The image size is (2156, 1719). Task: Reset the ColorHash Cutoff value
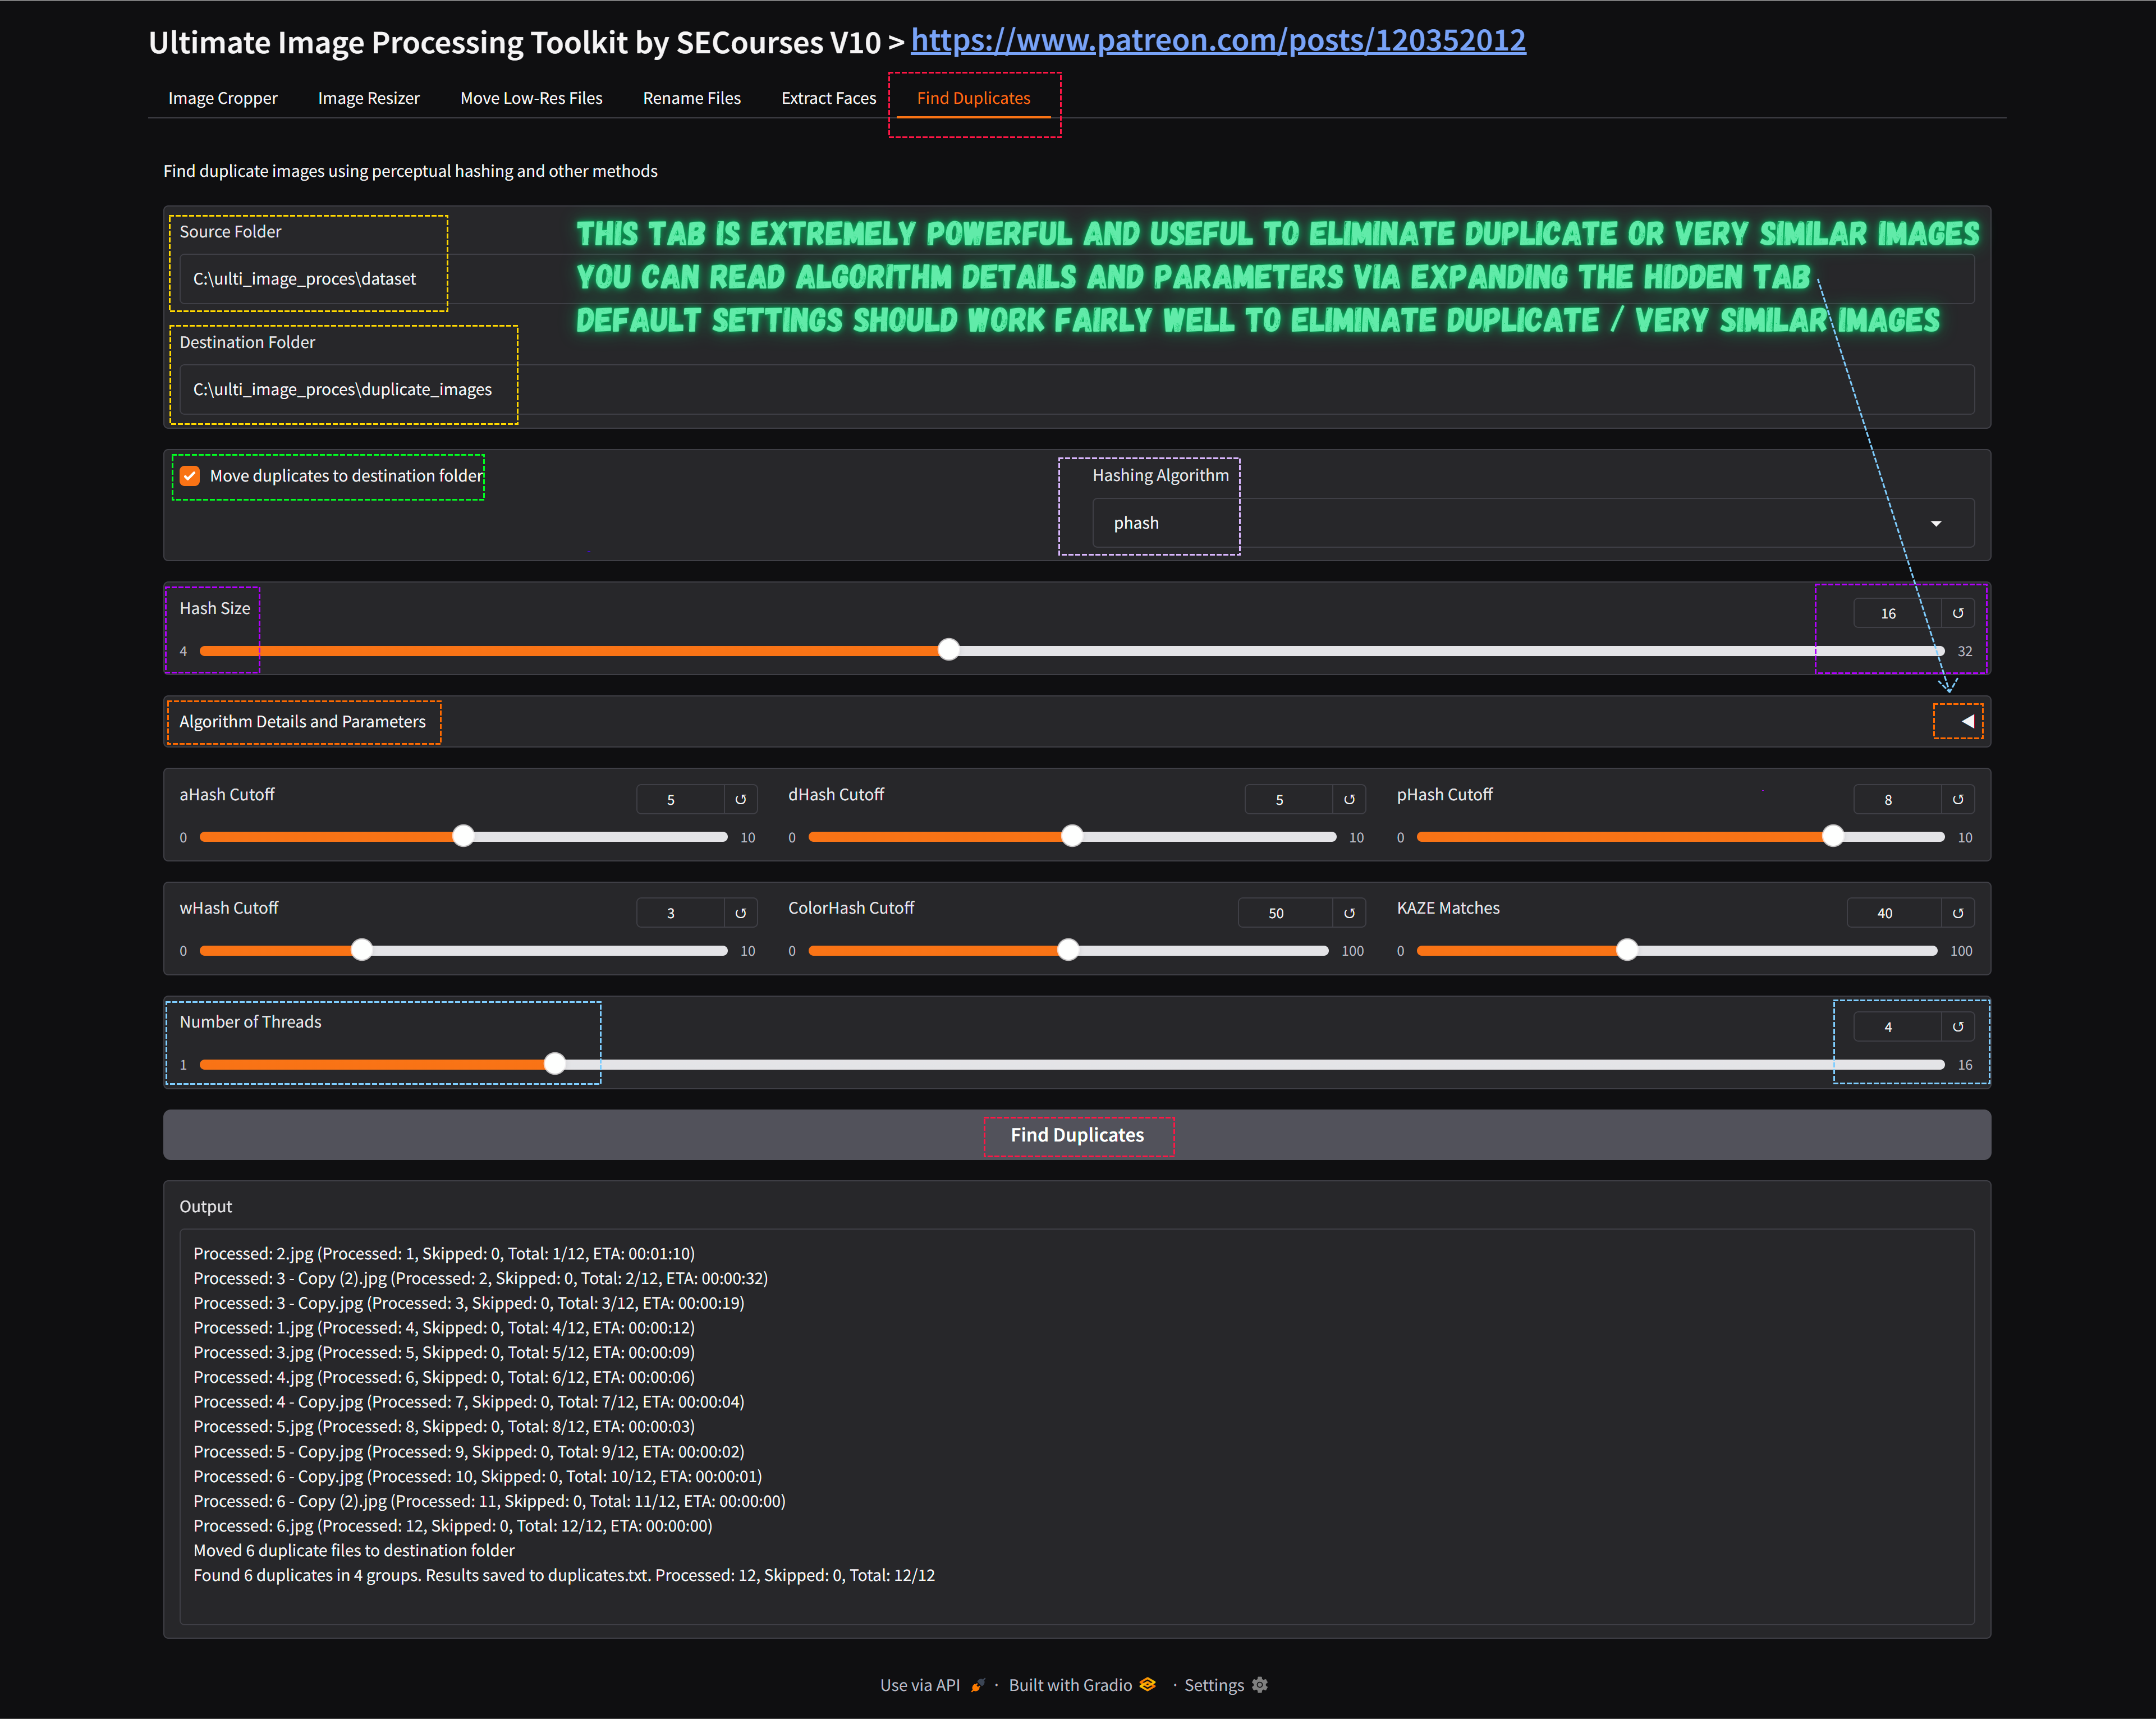pyautogui.click(x=1348, y=913)
